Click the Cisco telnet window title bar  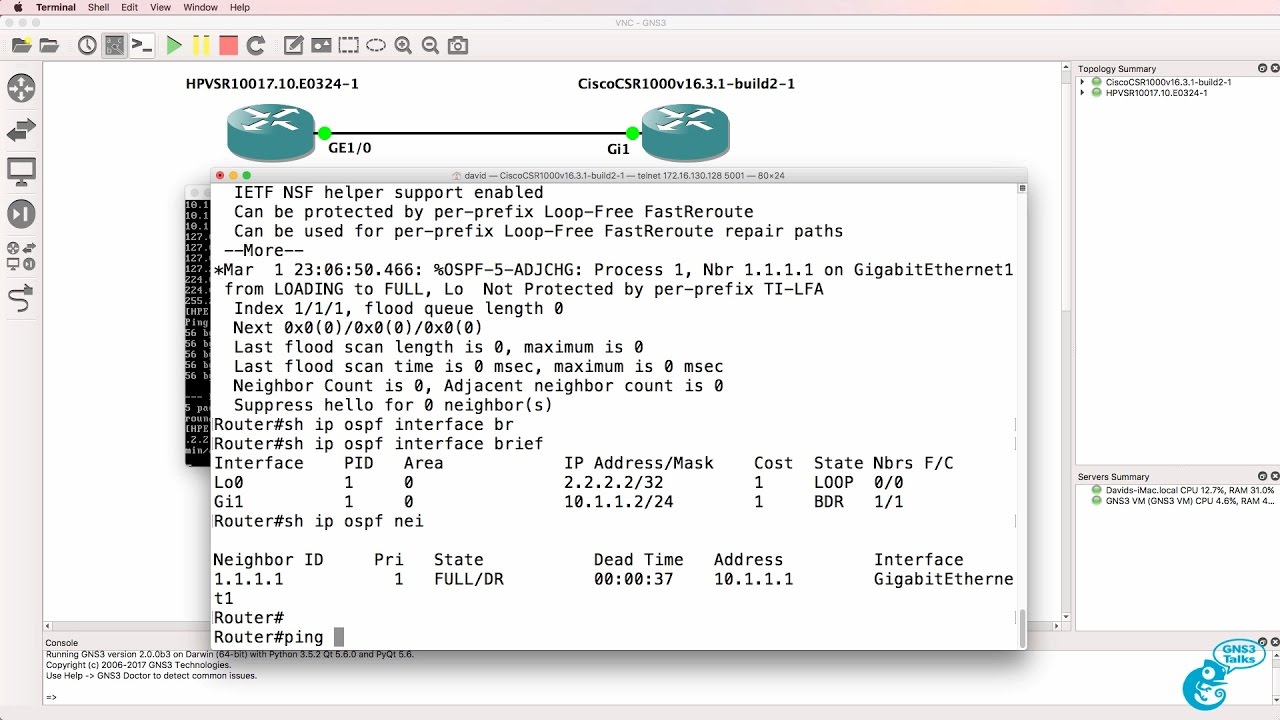[x=619, y=175]
